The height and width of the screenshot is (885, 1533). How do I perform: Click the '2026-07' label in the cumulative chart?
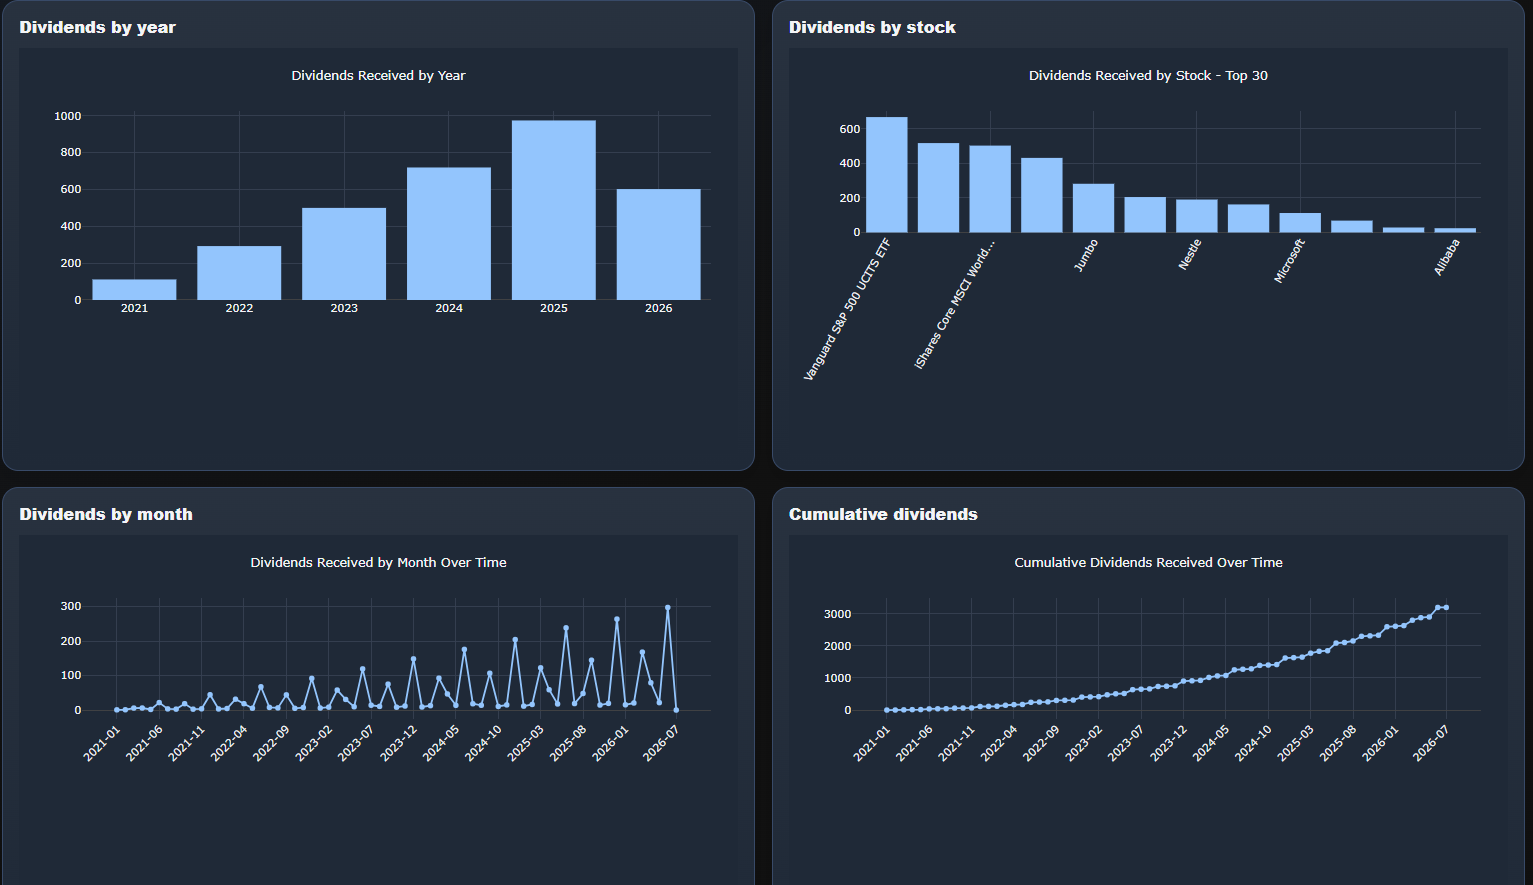(1431, 744)
